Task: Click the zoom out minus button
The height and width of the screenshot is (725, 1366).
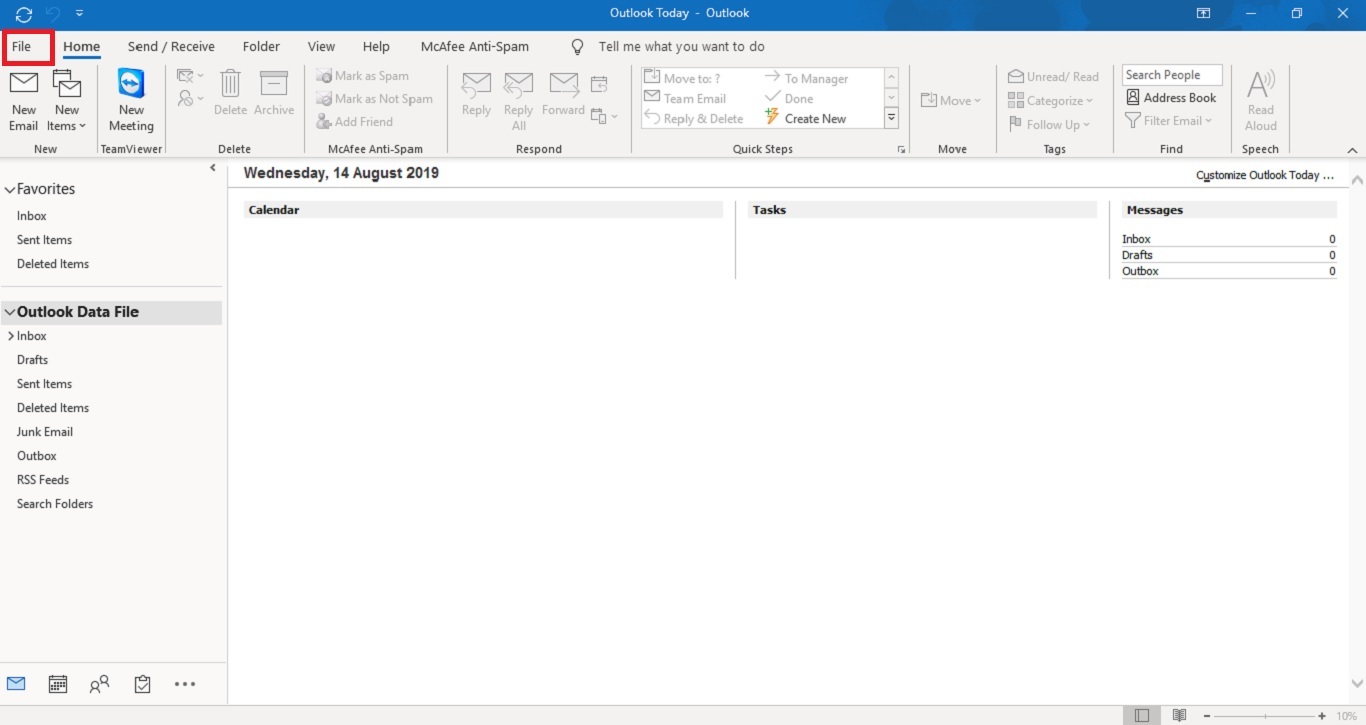Action: (x=1207, y=716)
